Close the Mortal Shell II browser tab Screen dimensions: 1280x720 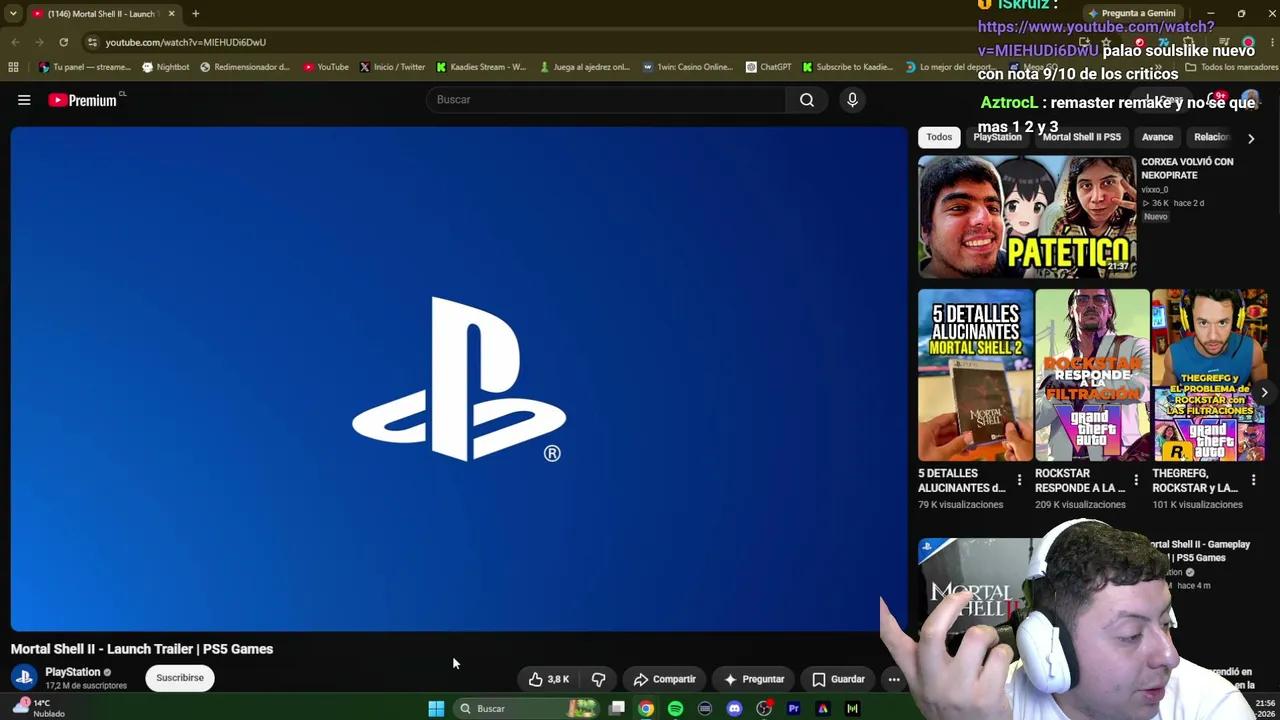[171, 14]
